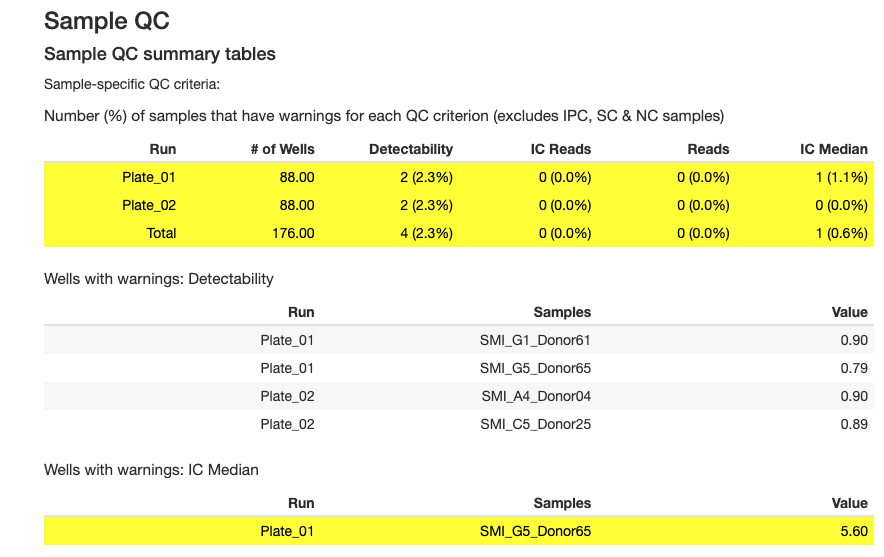The width and height of the screenshot is (884, 557).
Task: Click the IC Median header in the summary table
Action: (x=834, y=149)
